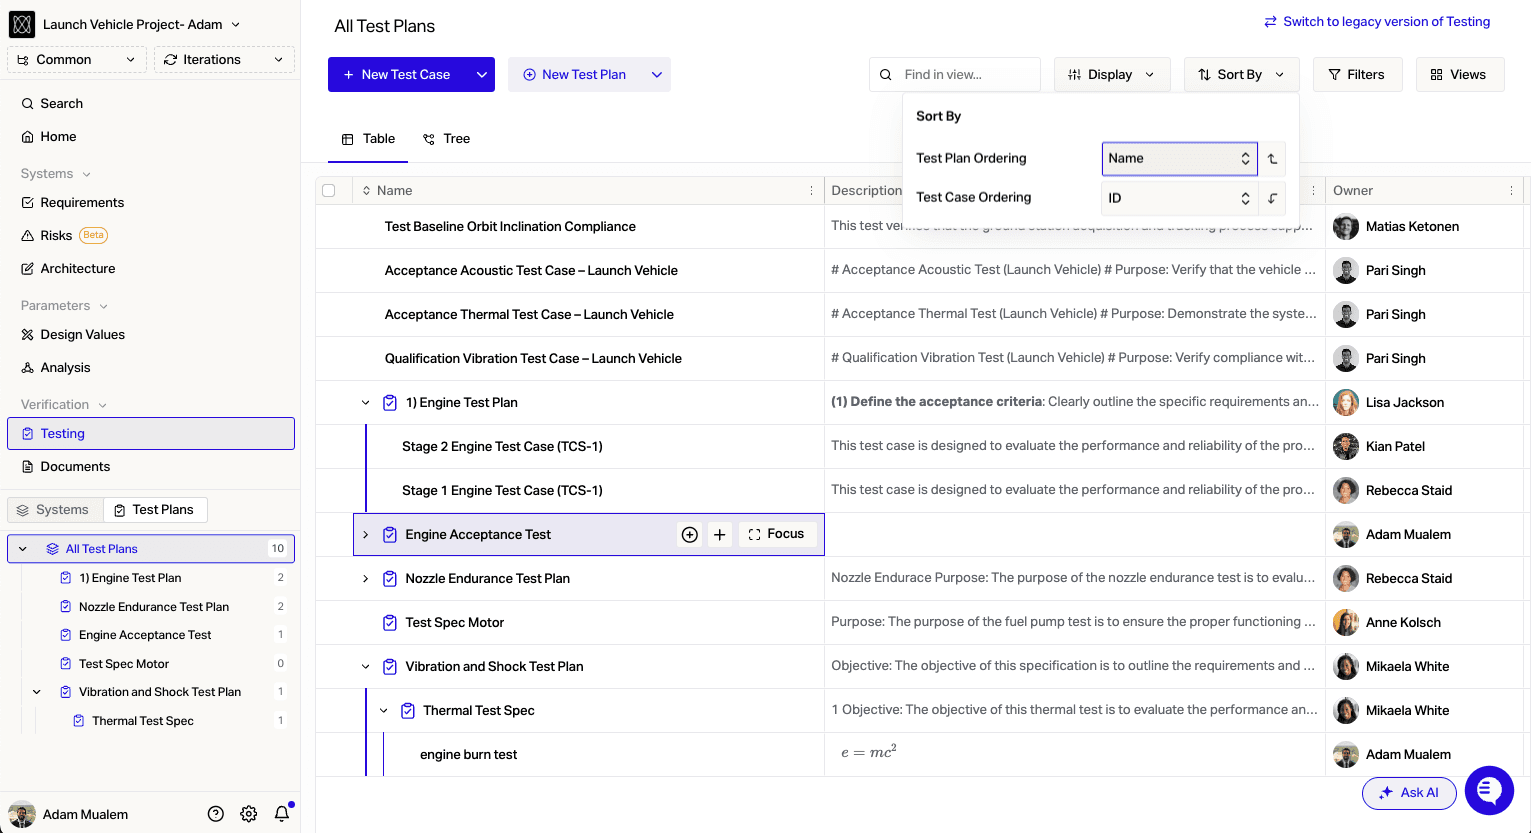1531x833 pixels.
Task: Click the notifications bell icon
Action: pyautogui.click(x=282, y=814)
